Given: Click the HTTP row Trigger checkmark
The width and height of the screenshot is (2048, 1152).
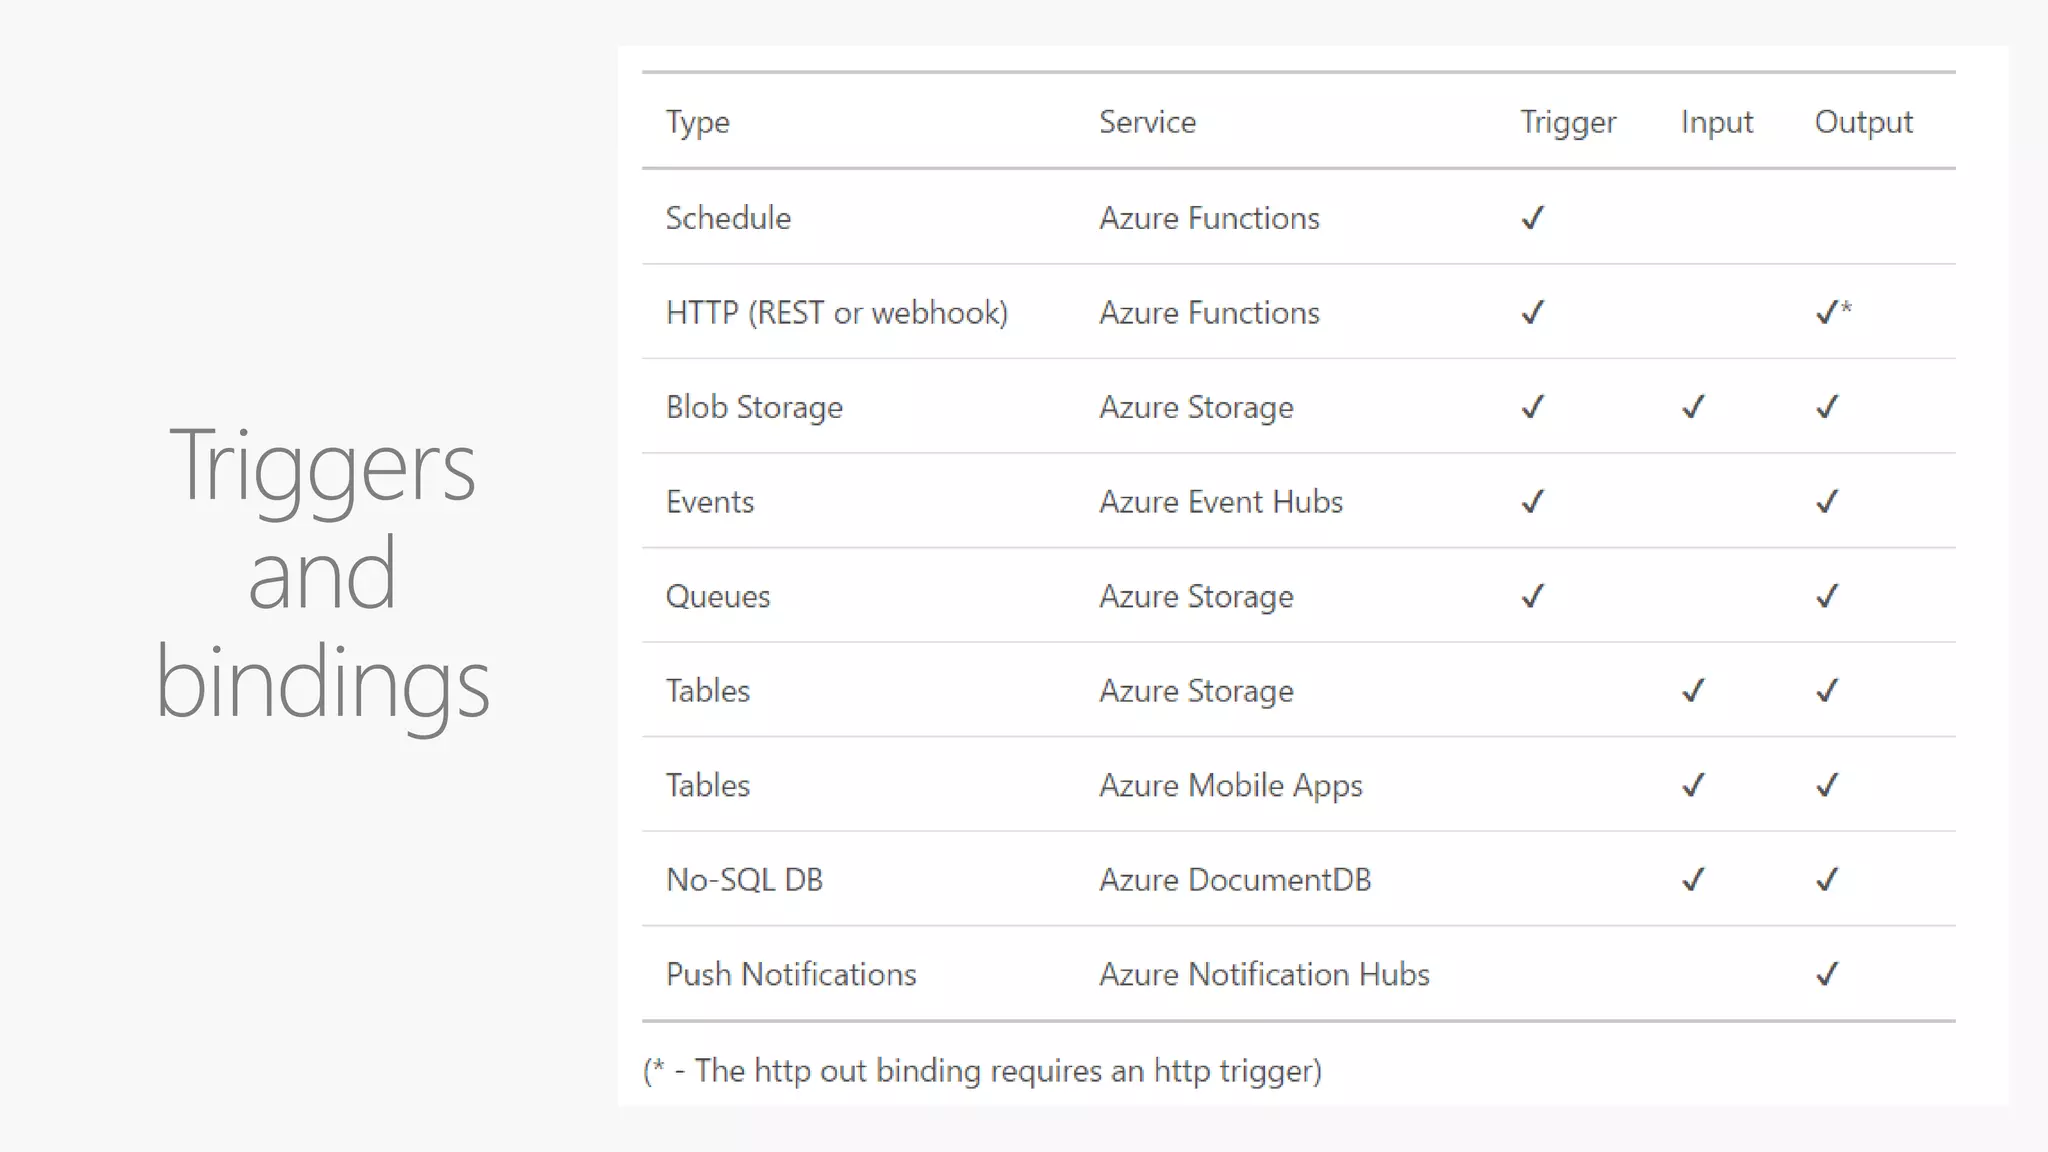Looking at the screenshot, I should point(1533,313).
